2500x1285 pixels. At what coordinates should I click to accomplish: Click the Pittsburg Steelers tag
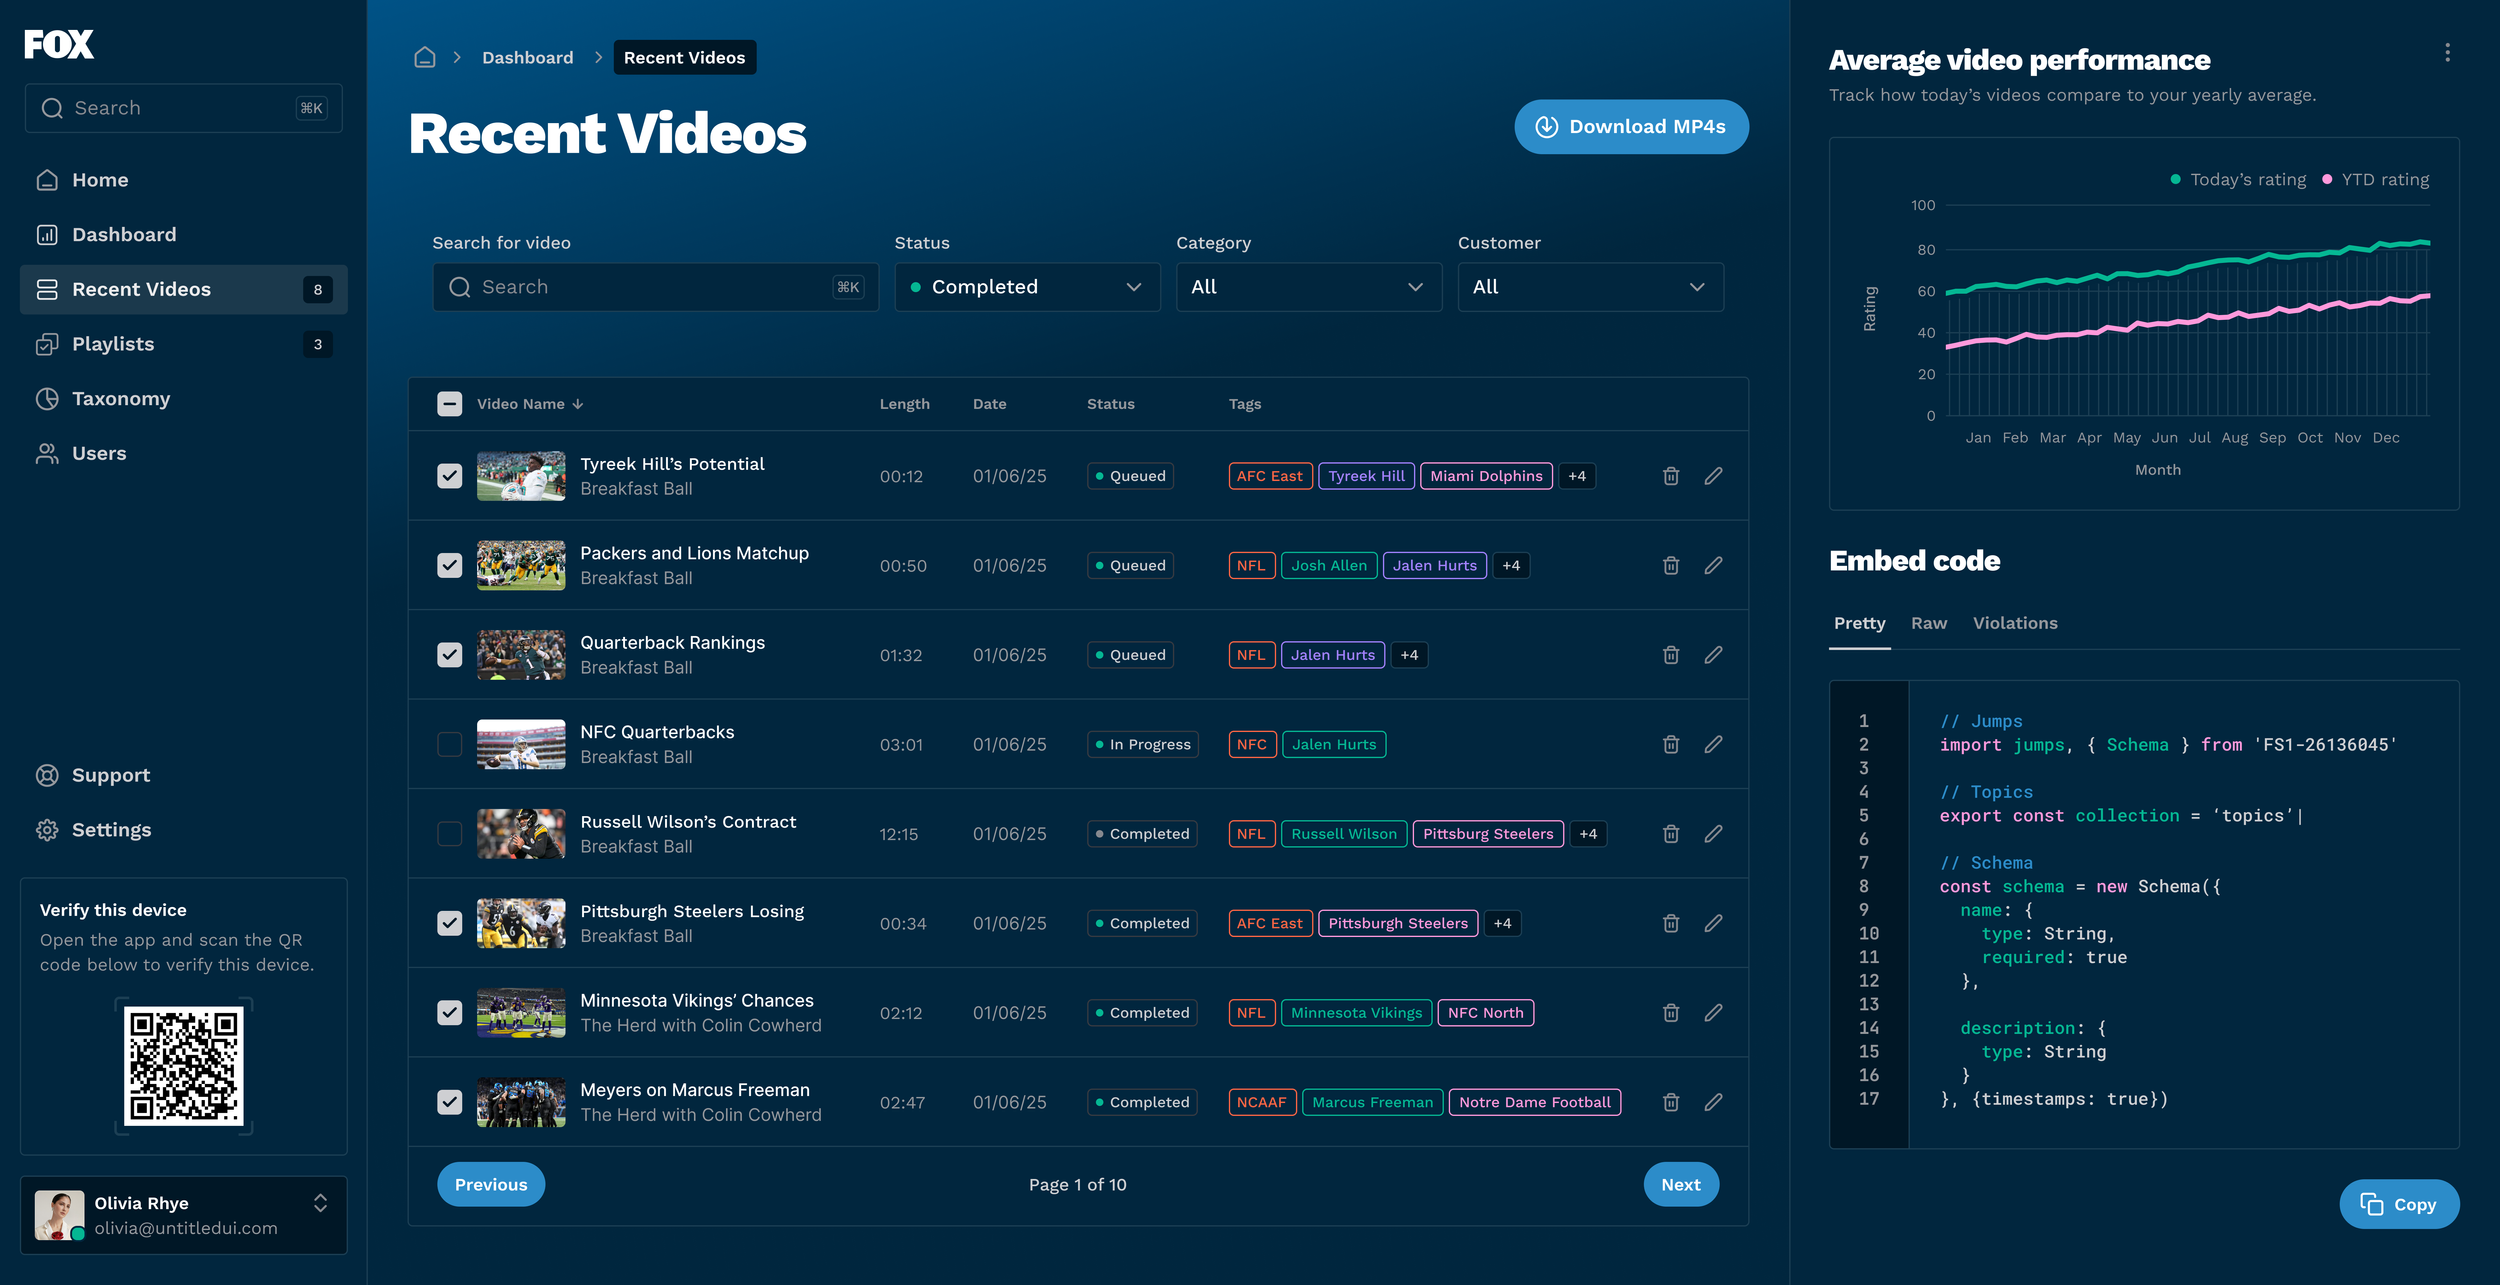pyautogui.click(x=1488, y=834)
